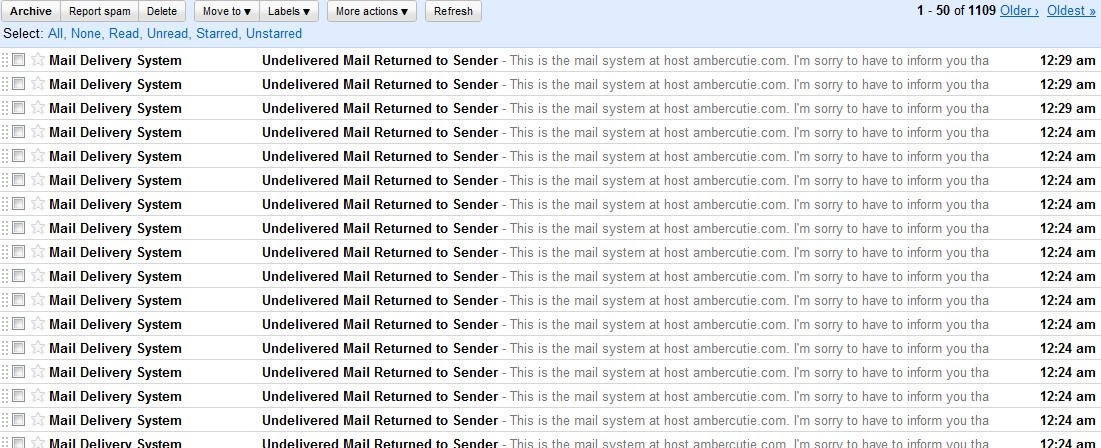The height and width of the screenshot is (448, 1101).
Task: Open the More actions menu
Action: pos(372,12)
